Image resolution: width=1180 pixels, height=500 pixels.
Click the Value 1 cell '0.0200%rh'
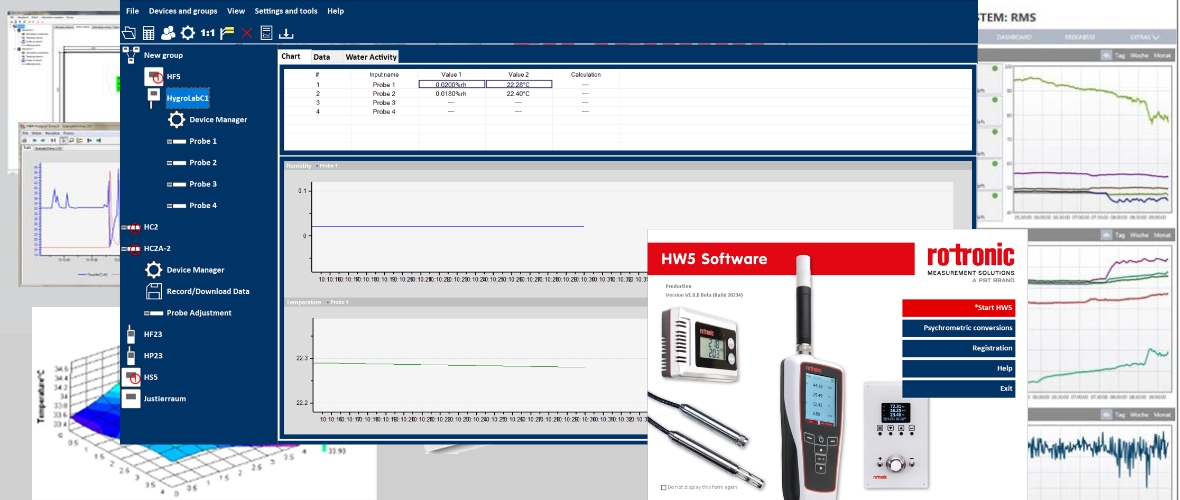click(x=452, y=84)
